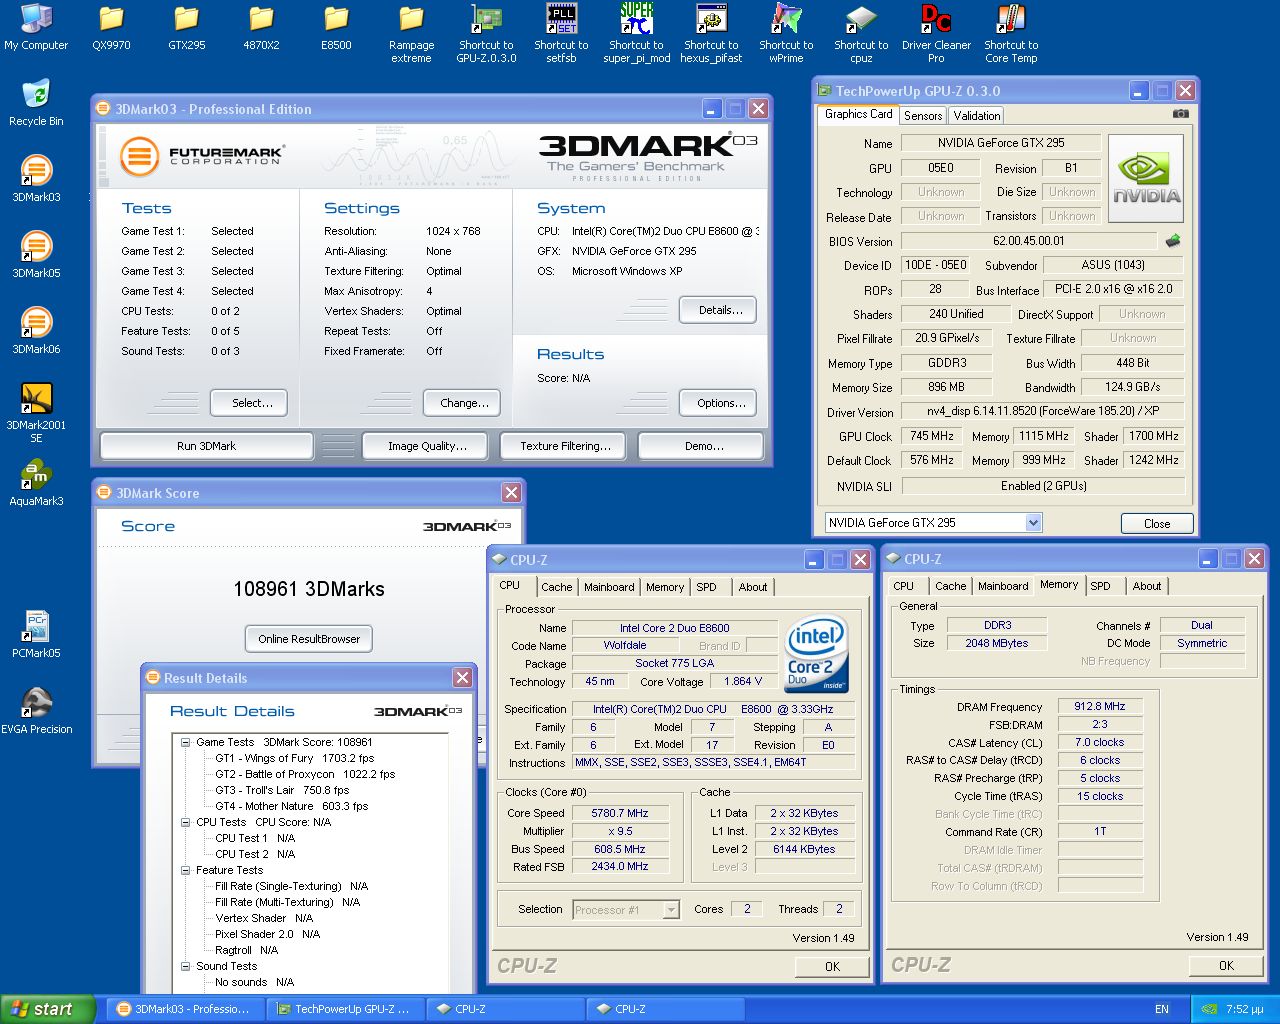Open the Processor #1 selection dropdown
1280x1024 pixels.
click(671, 910)
